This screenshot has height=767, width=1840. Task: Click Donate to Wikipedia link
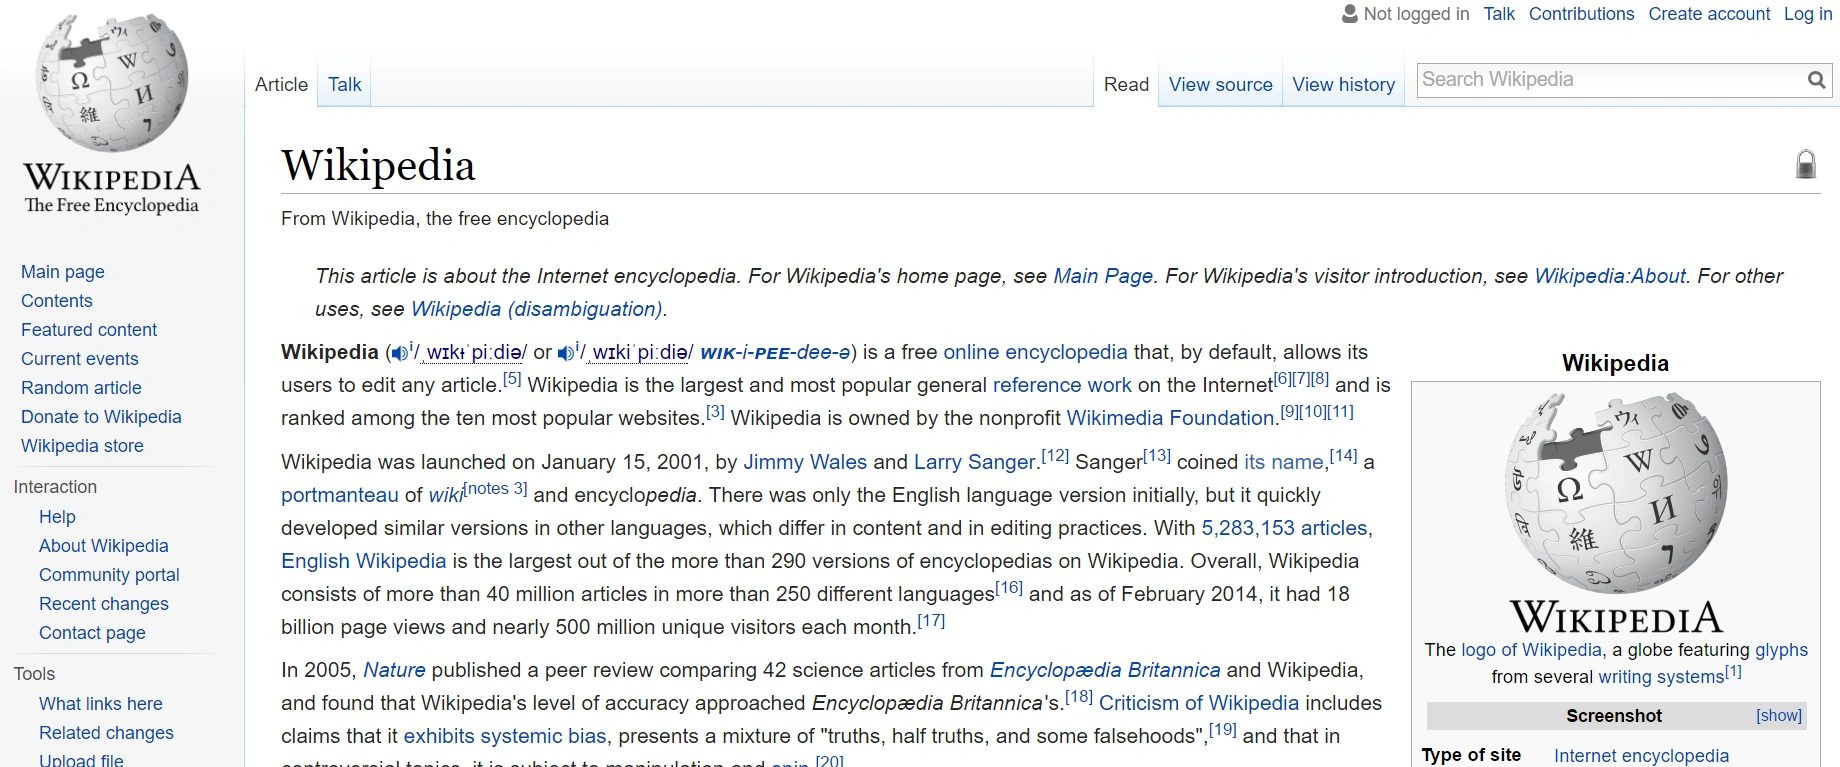pyautogui.click(x=101, y=417)
